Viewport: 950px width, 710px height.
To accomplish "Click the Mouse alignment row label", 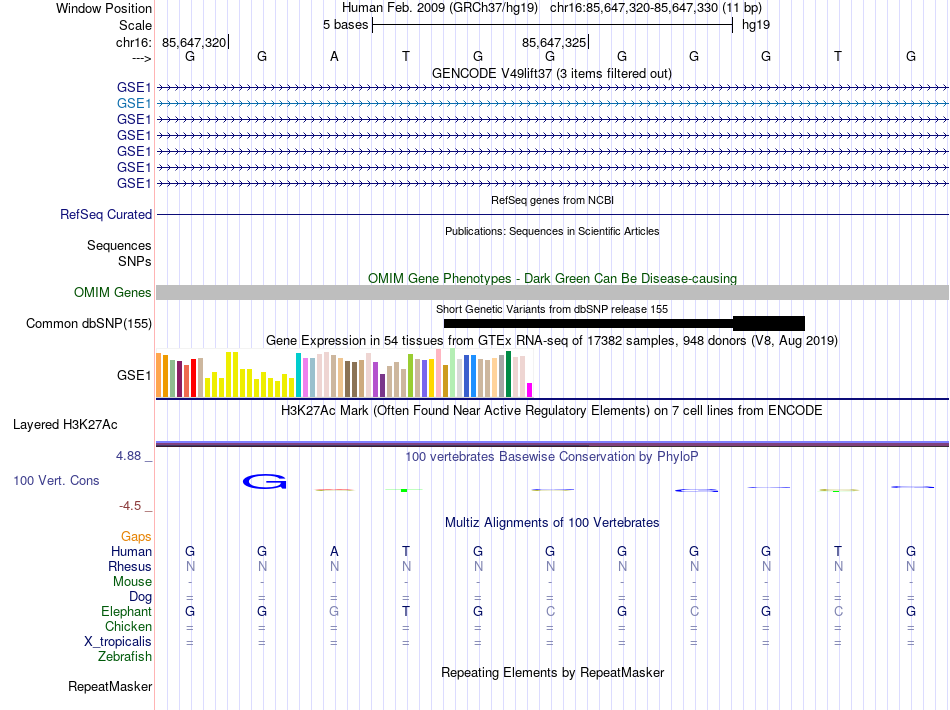I will click(132, 582).
